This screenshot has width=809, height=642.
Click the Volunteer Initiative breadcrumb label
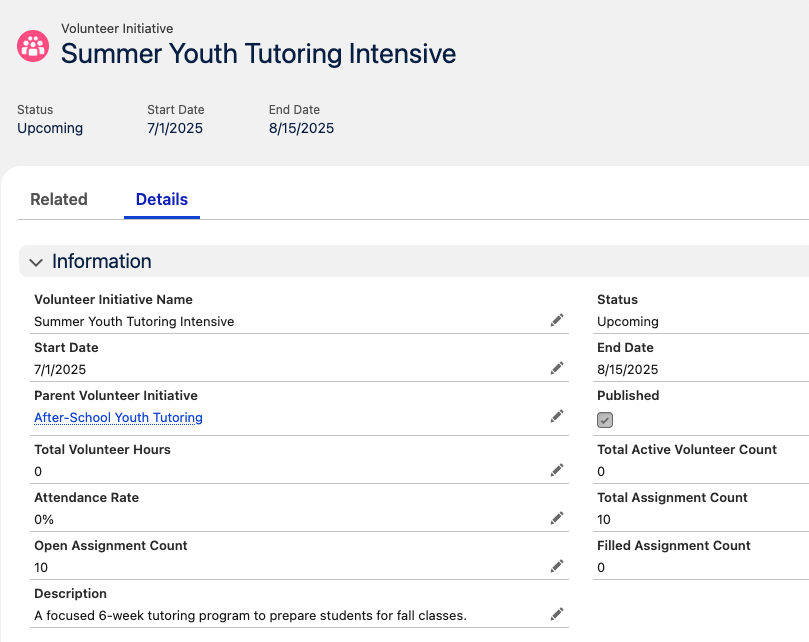[x=114, y=28]
